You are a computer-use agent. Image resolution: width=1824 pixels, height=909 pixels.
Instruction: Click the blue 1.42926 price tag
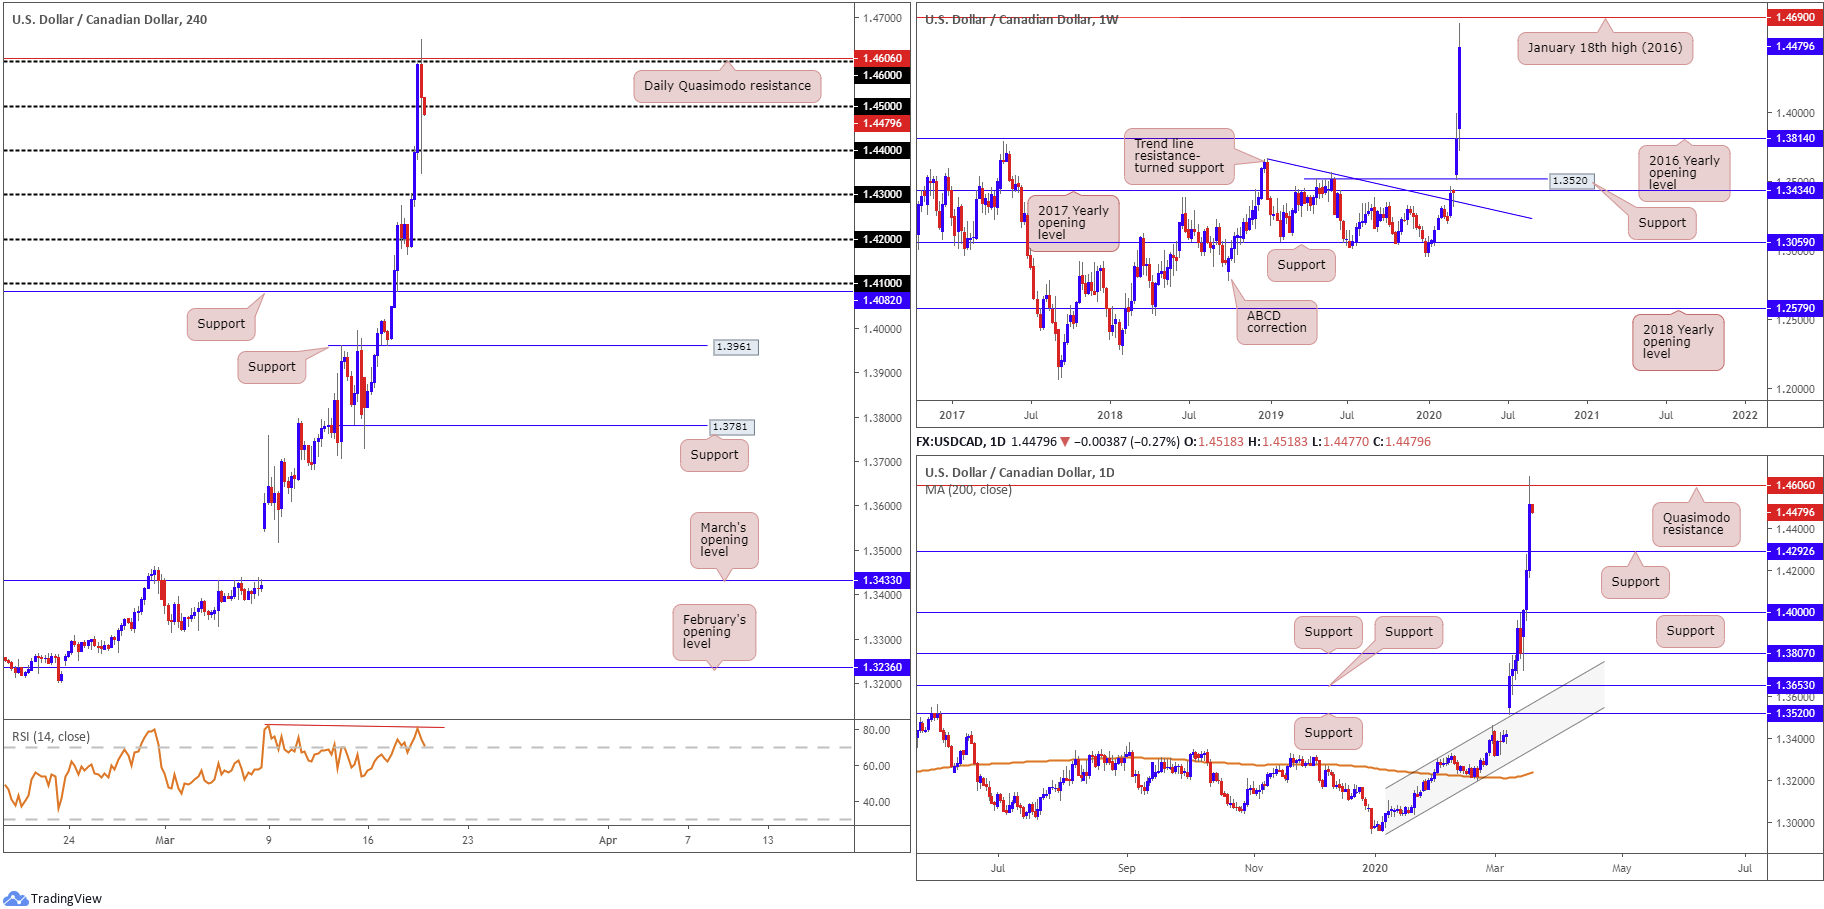click(1795, 551)
